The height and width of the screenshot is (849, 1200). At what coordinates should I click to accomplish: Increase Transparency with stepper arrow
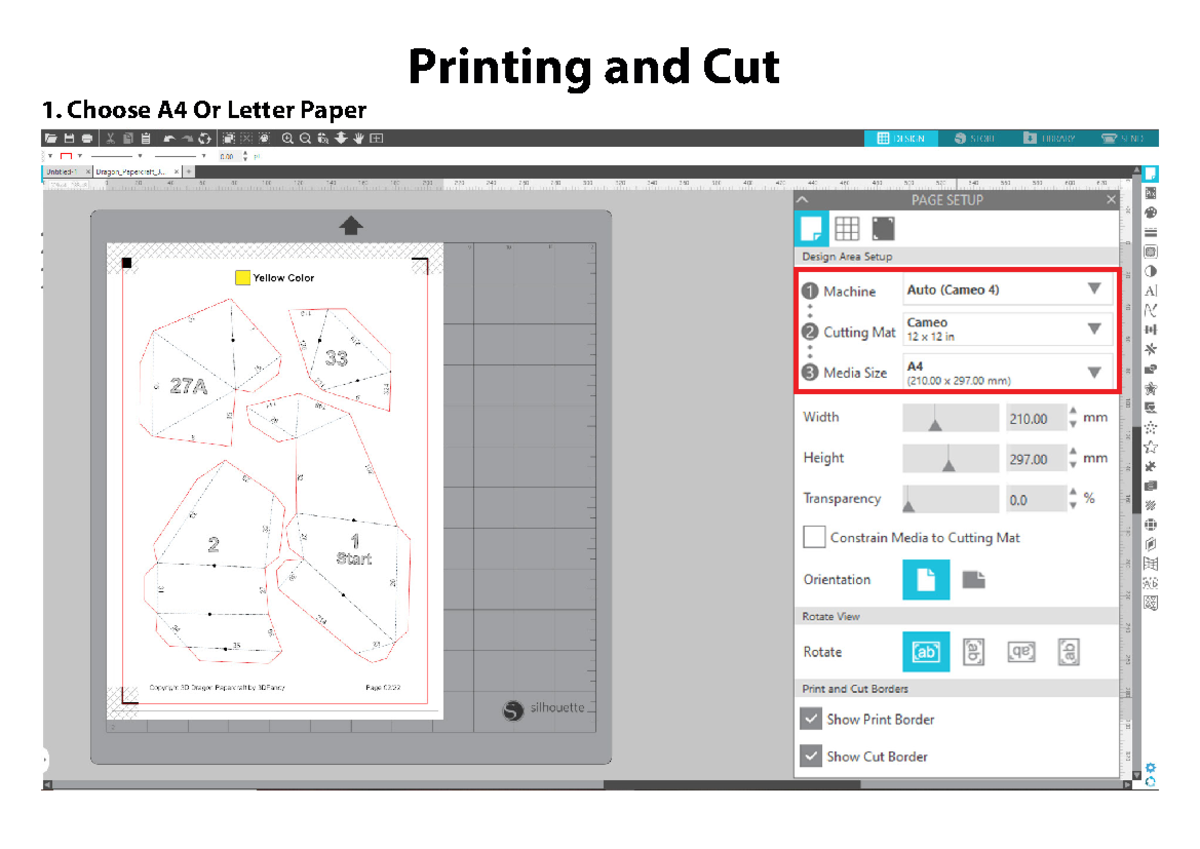1073,493
